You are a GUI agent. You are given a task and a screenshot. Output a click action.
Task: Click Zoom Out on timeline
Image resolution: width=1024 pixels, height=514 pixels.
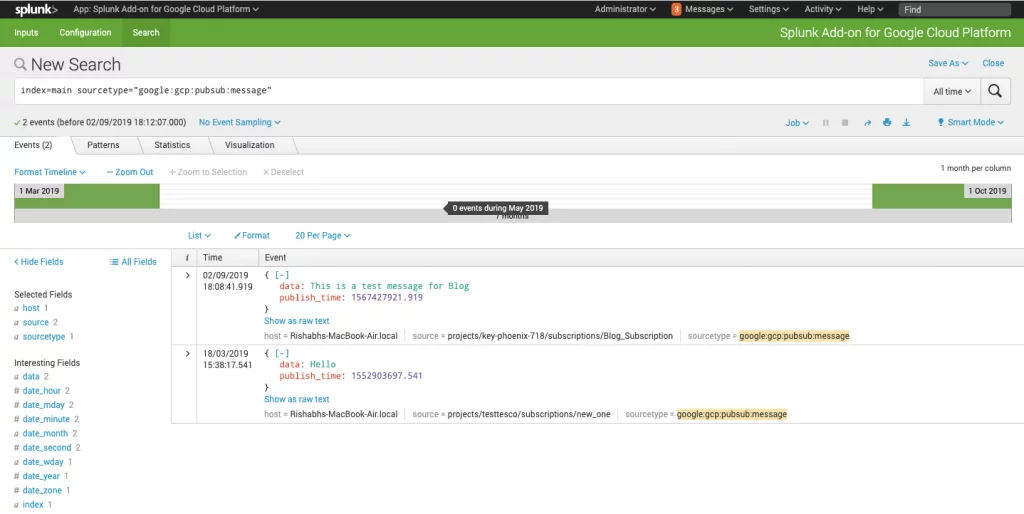[130, 172]
